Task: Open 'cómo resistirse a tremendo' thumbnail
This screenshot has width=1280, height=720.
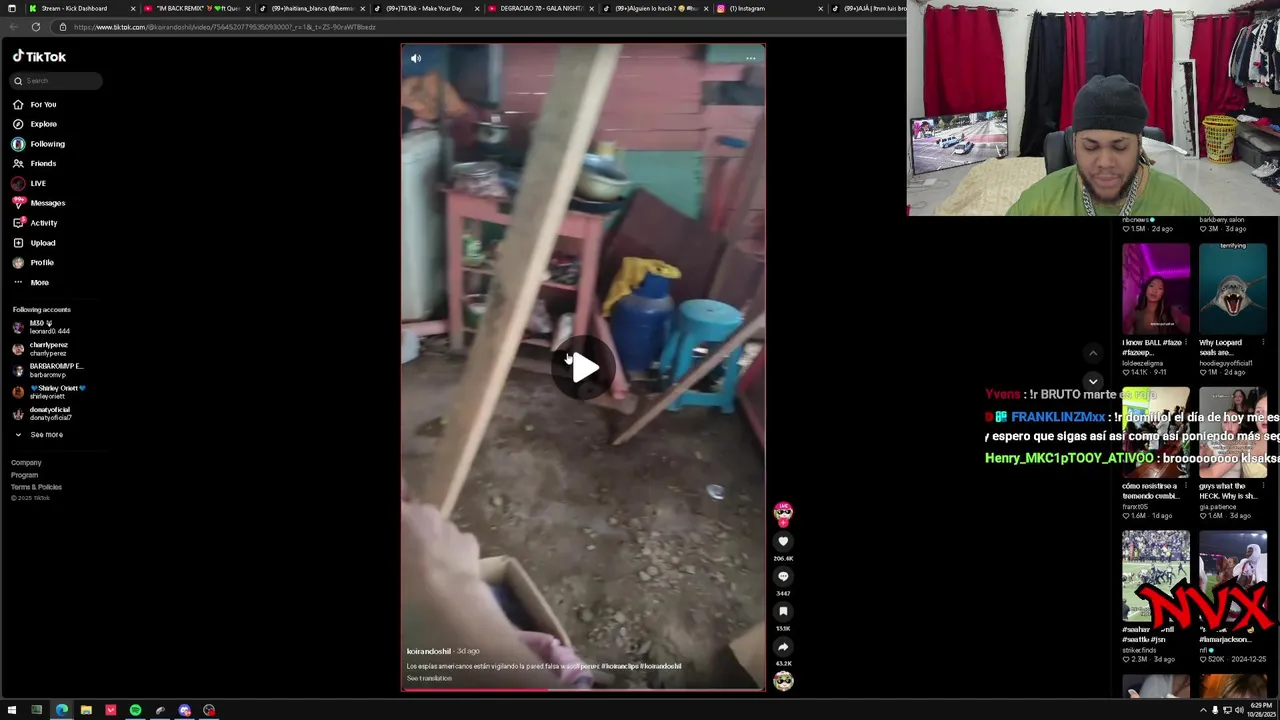Action: pos(1156,432)
